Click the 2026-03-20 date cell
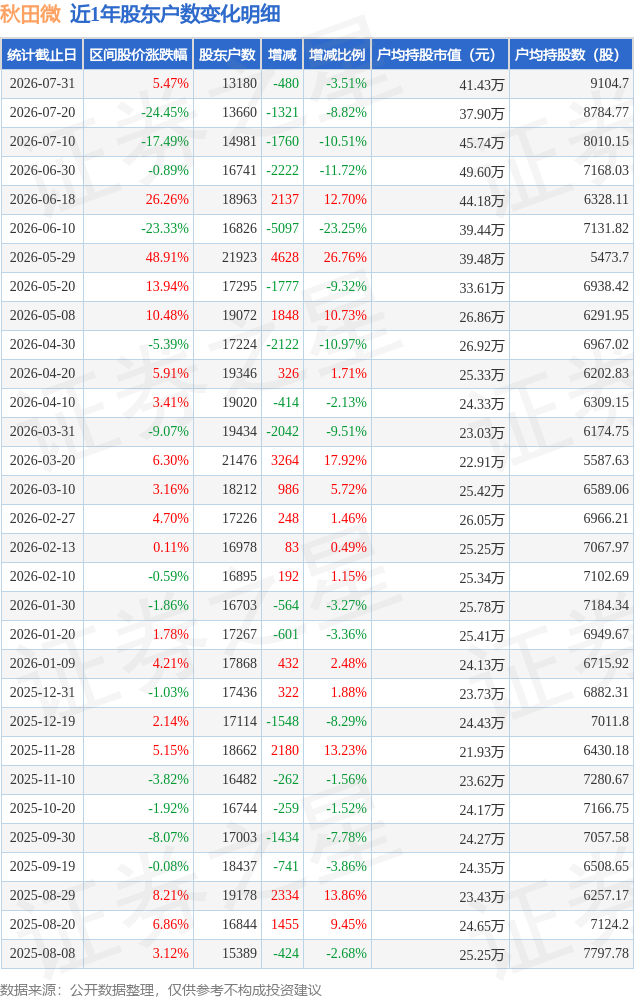Viewport: 634px width, 999px height. [x=42, y=461]
